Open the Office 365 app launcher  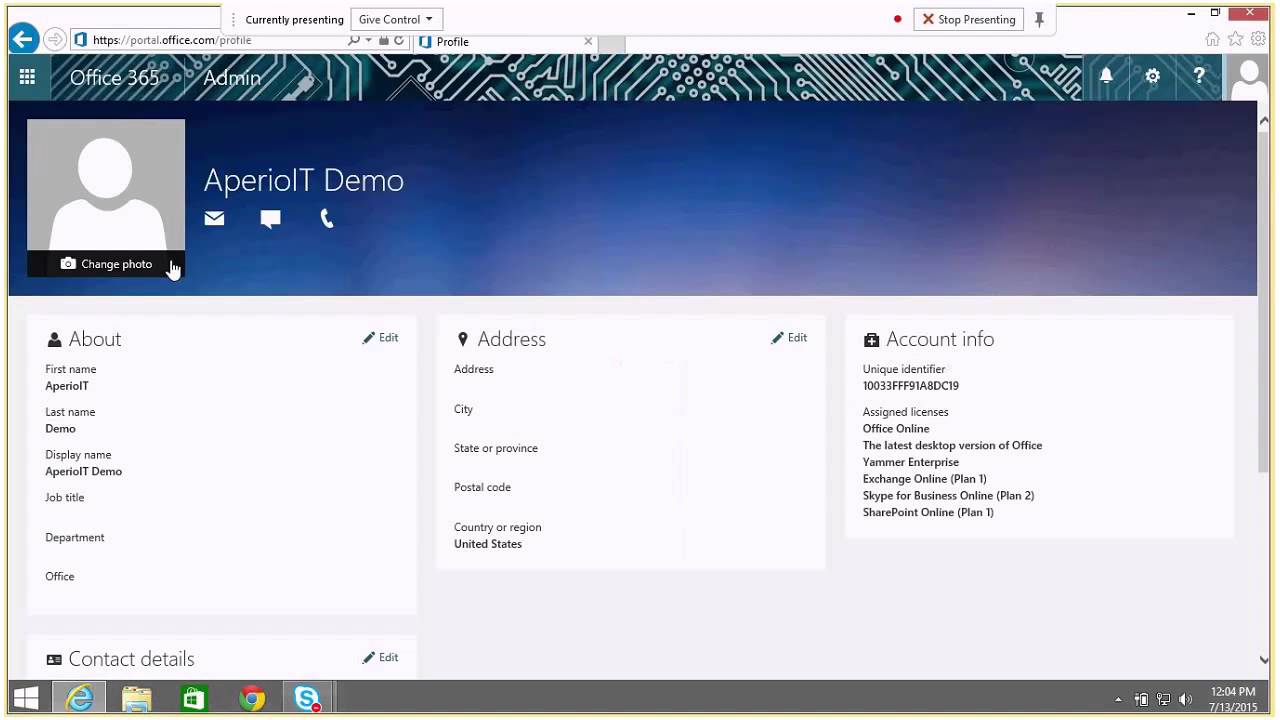(x=27, y=77)
